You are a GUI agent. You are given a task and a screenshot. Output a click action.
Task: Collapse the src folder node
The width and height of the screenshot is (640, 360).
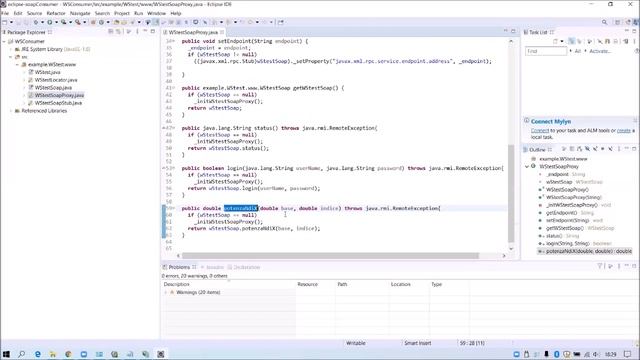tap(11, 57)
